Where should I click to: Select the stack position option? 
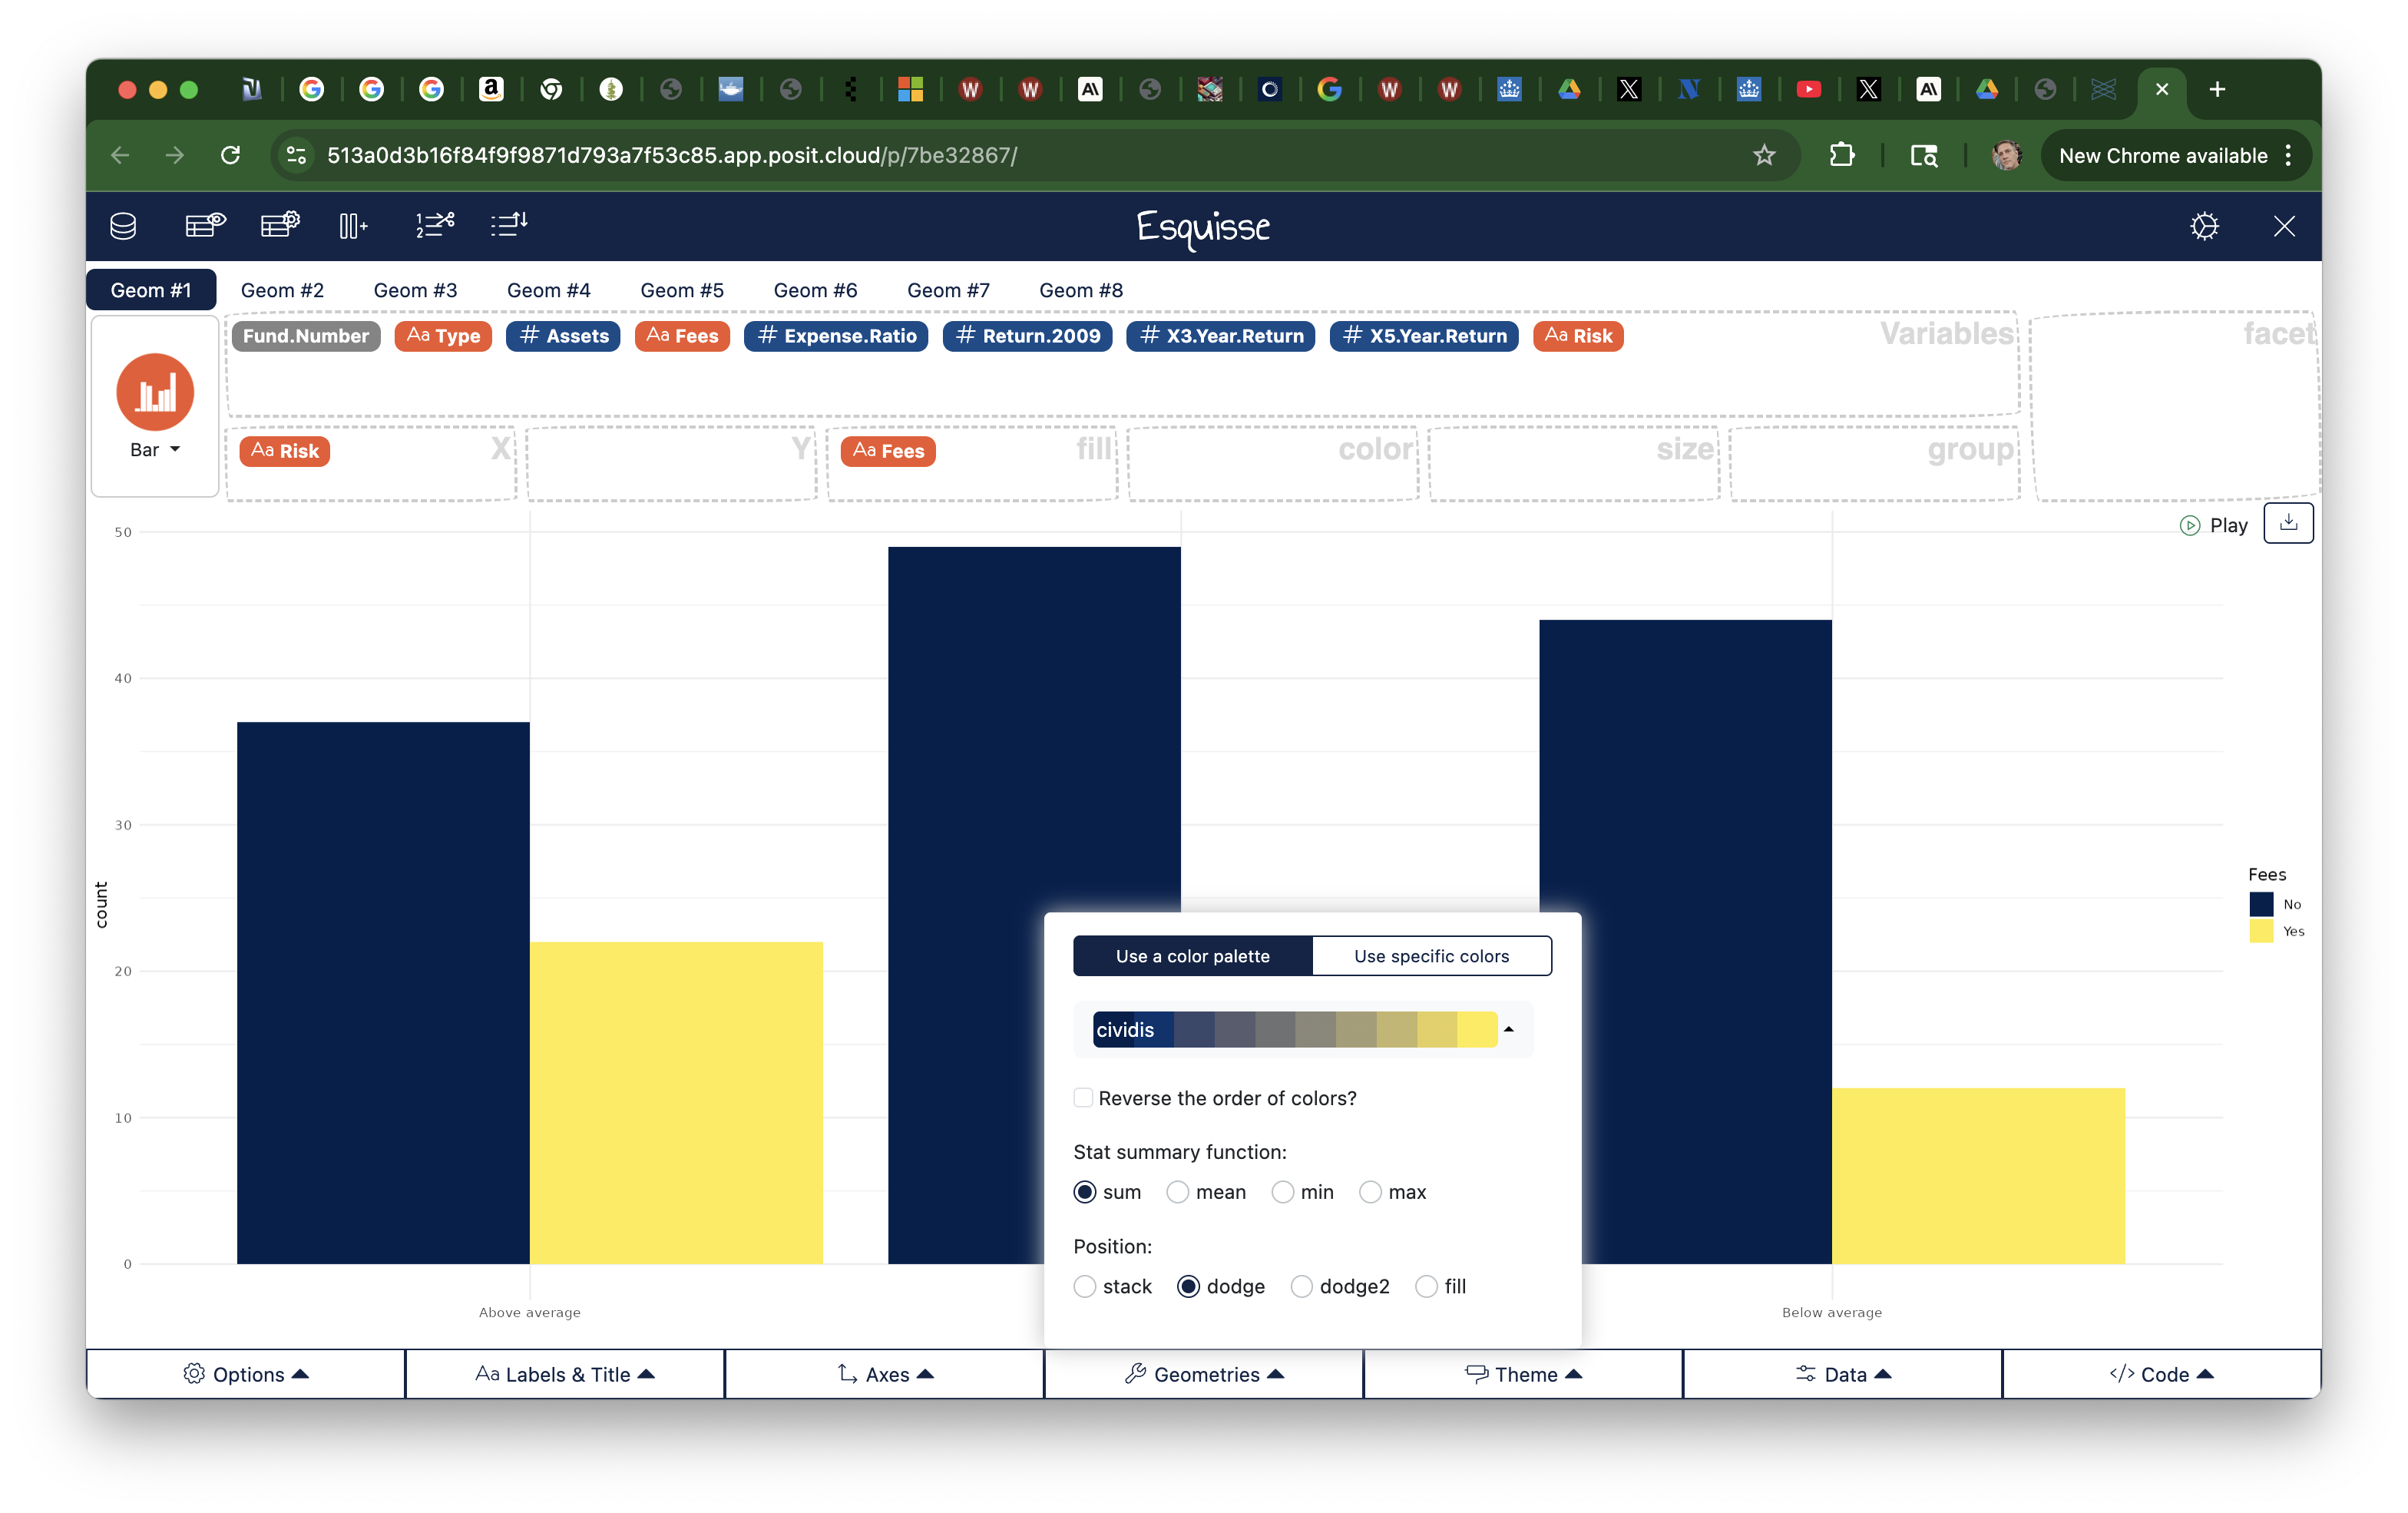pos(1085,1287)
